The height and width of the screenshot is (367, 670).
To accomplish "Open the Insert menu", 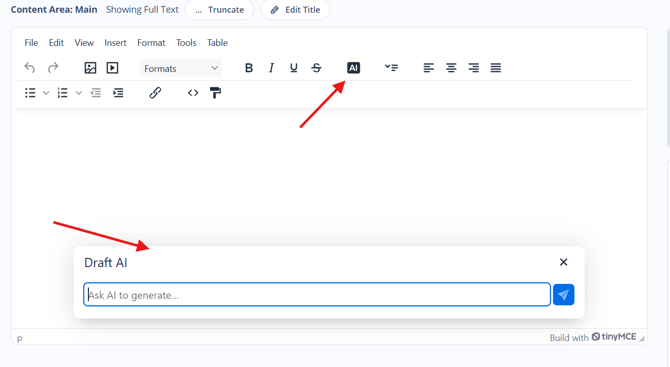I will [115, 43].
